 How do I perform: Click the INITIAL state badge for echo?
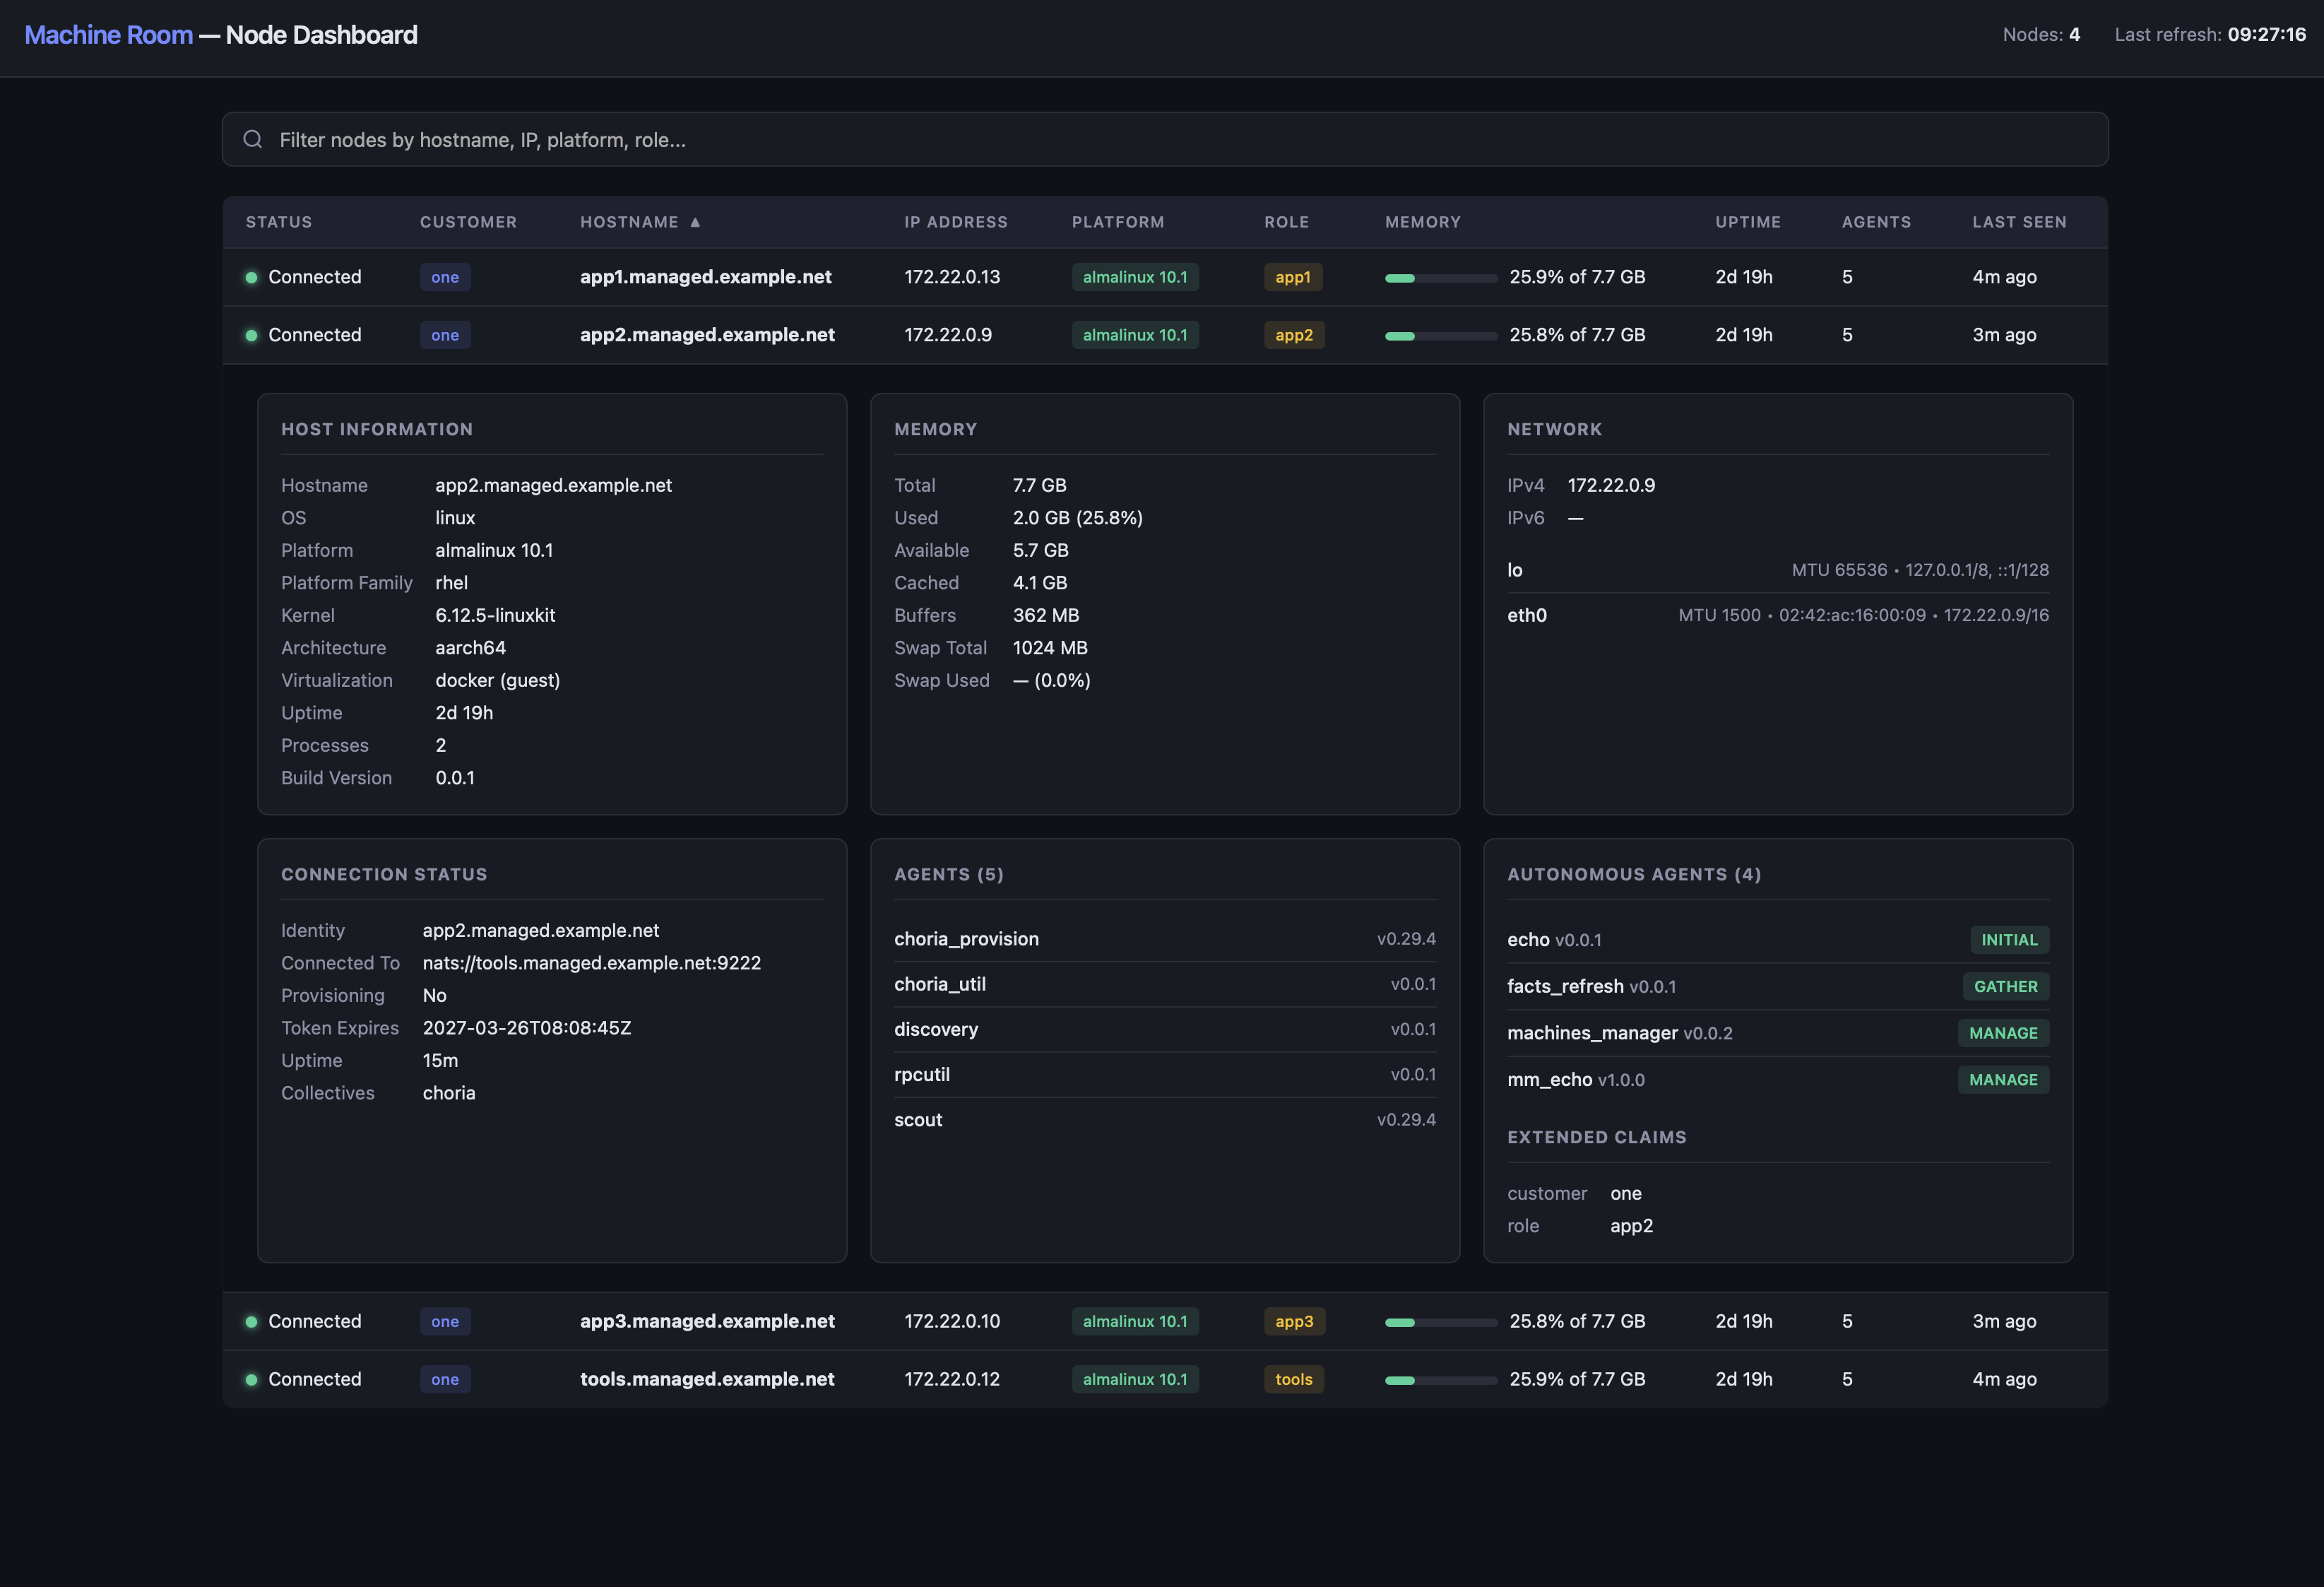pos(2008,940)
